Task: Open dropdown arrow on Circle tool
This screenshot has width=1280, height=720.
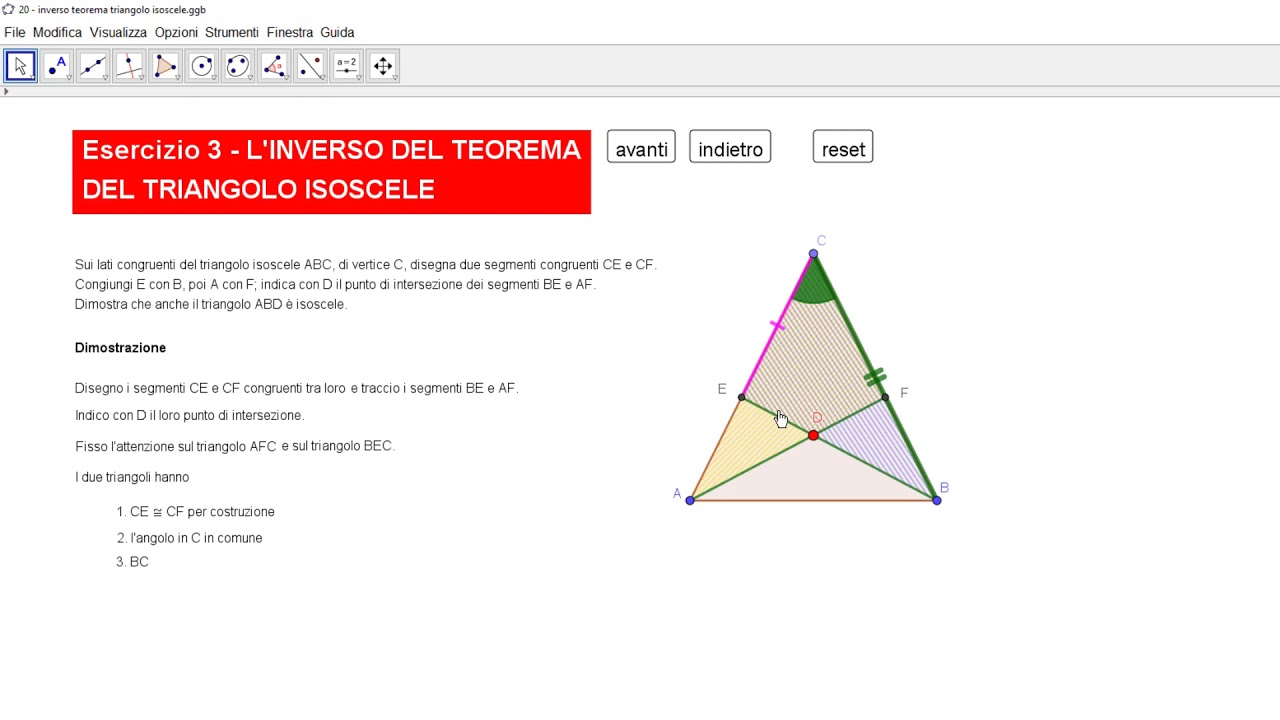Action: 214,78
